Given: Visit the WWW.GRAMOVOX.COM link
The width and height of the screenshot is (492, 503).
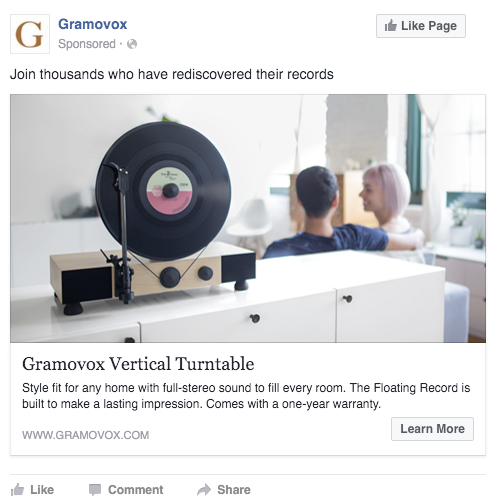Looking at the screenshot, I should tap(86, 435).
